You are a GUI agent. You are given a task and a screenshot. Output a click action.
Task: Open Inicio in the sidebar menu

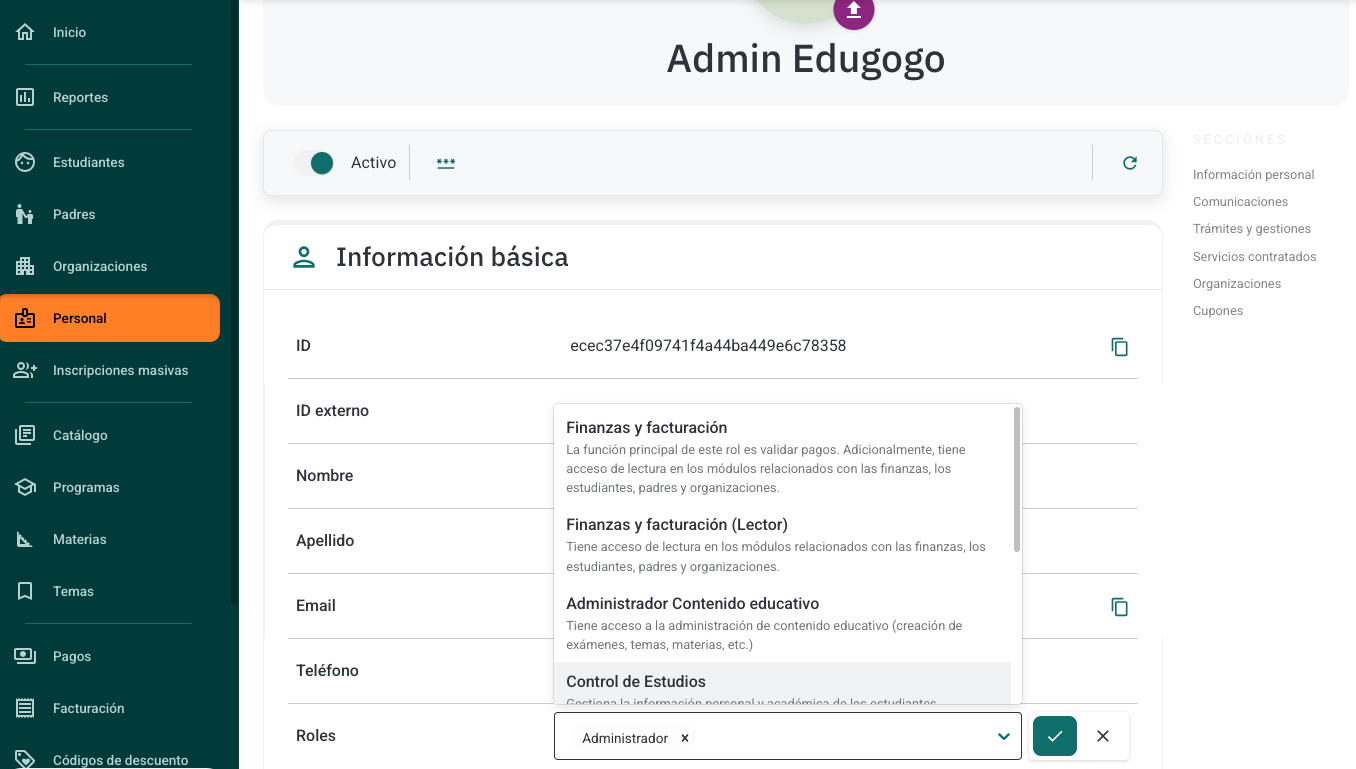(110, 33)
